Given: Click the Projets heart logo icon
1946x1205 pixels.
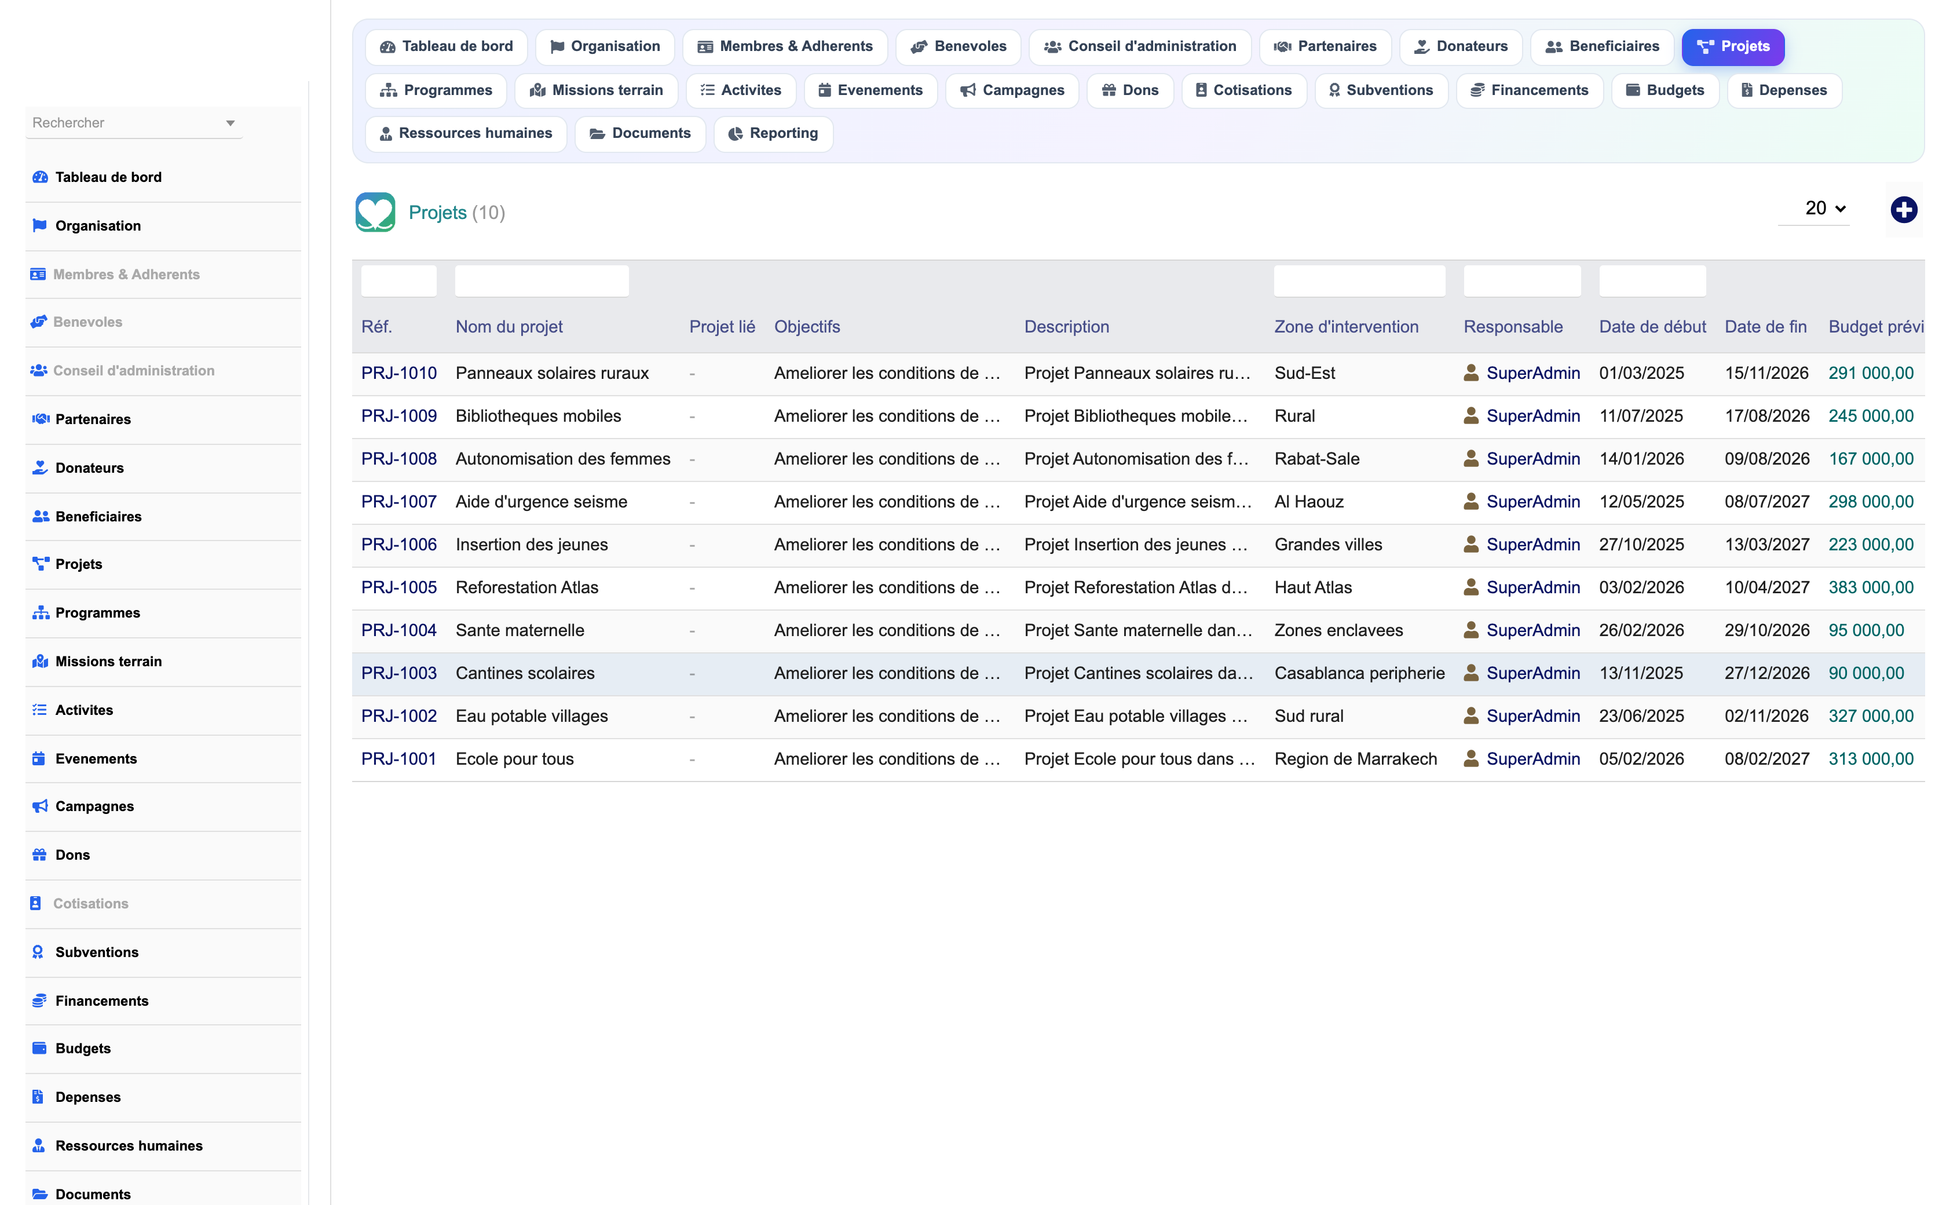Looking at the screenshot, I should (x=375, y=212).
